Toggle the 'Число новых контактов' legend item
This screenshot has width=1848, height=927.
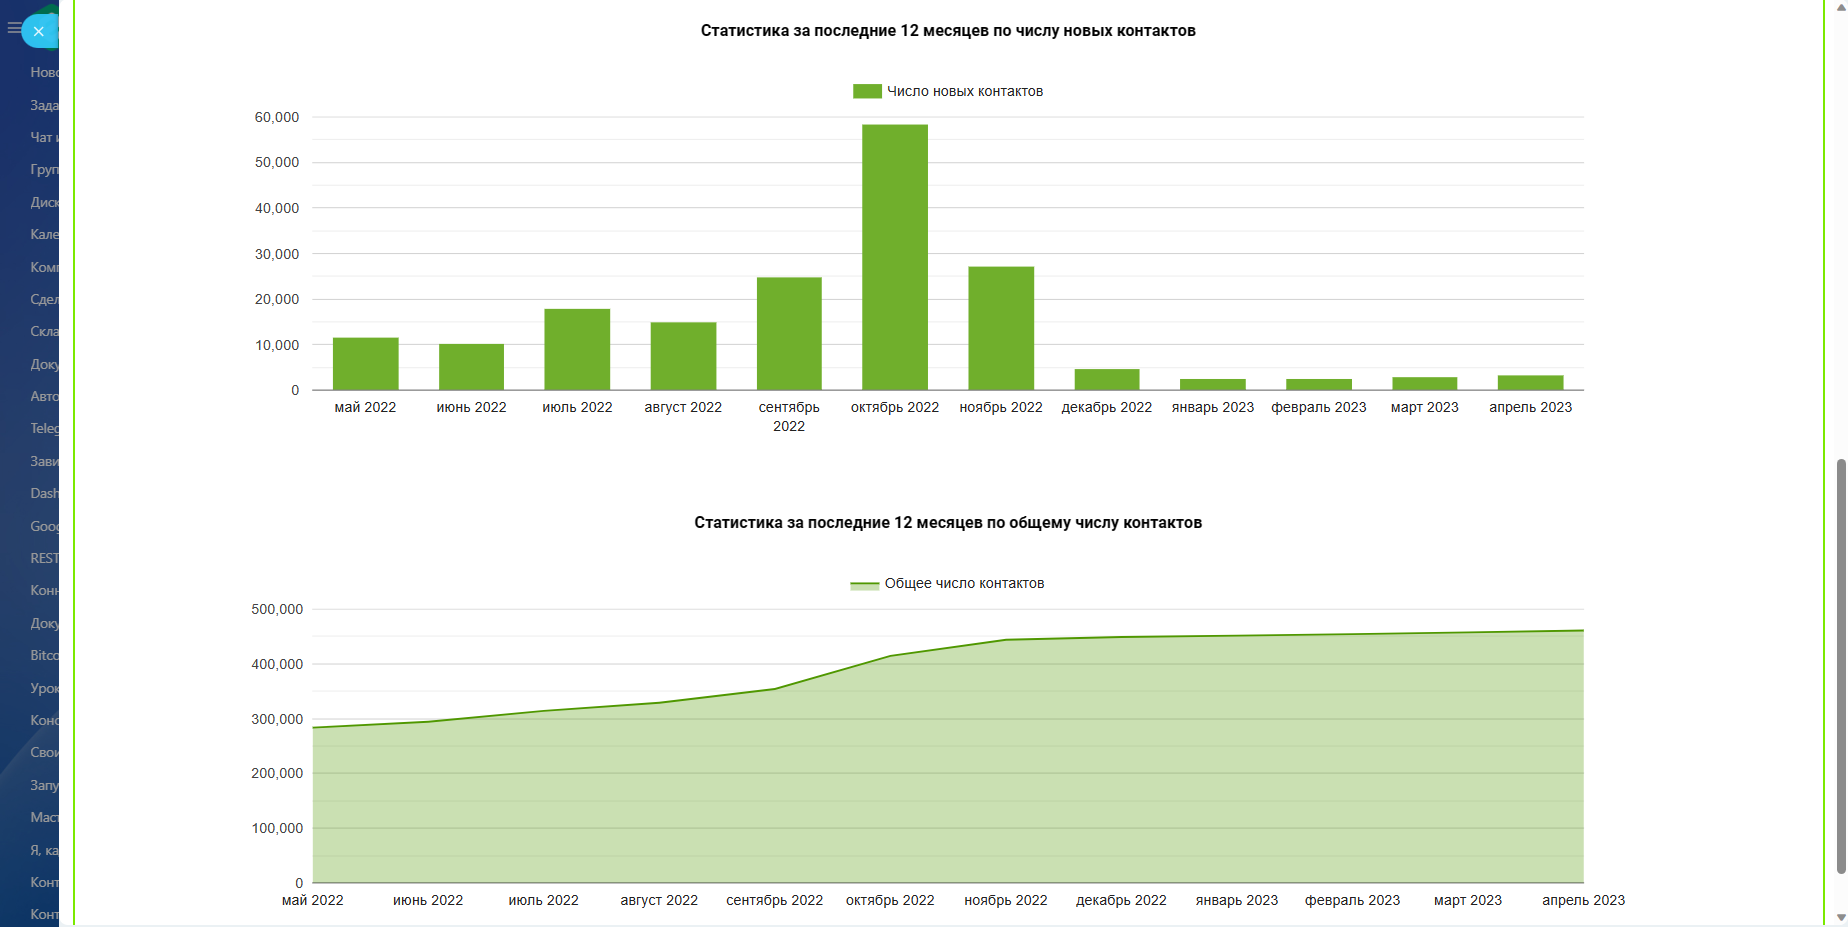pyautogui.click(x=948, y=91)
